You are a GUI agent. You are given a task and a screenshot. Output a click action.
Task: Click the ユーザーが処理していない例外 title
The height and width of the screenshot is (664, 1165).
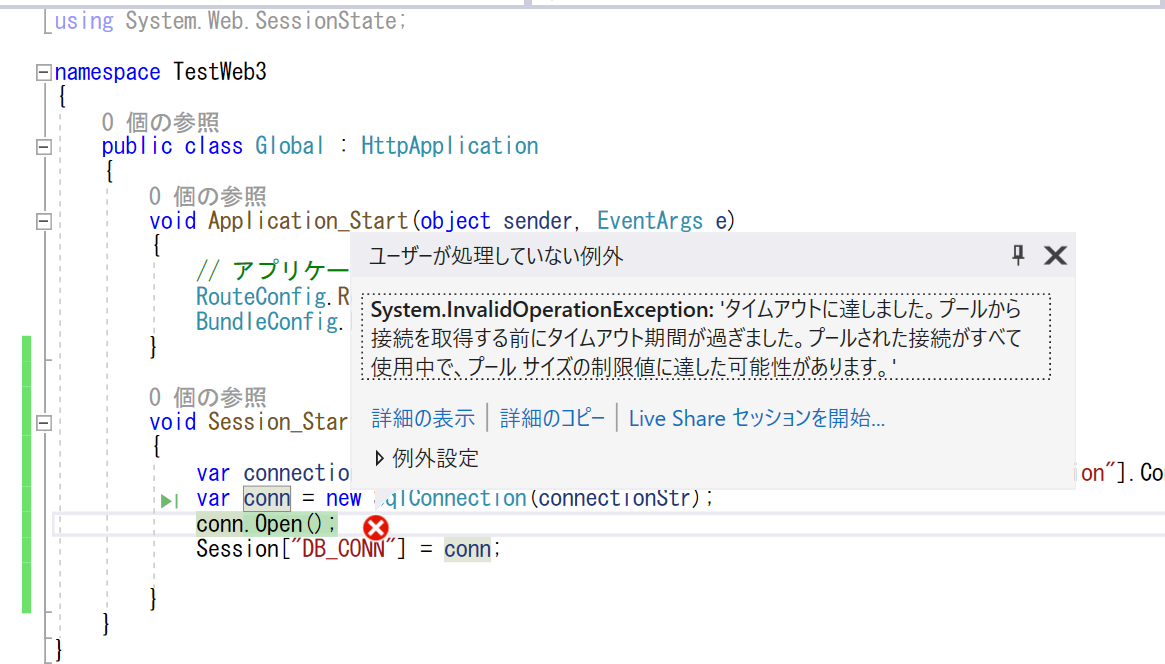click(x=496, y=256)
